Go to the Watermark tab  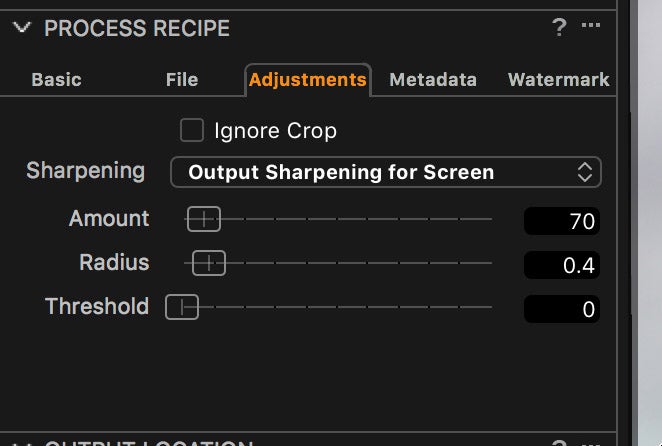pyautogui.click(x=559, y=79)
